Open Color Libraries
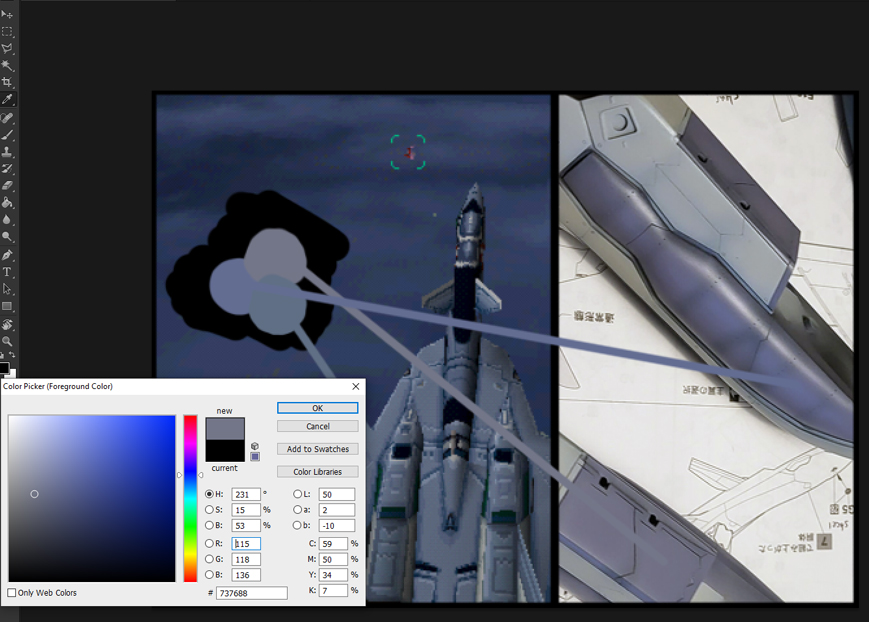 [318, 472]
